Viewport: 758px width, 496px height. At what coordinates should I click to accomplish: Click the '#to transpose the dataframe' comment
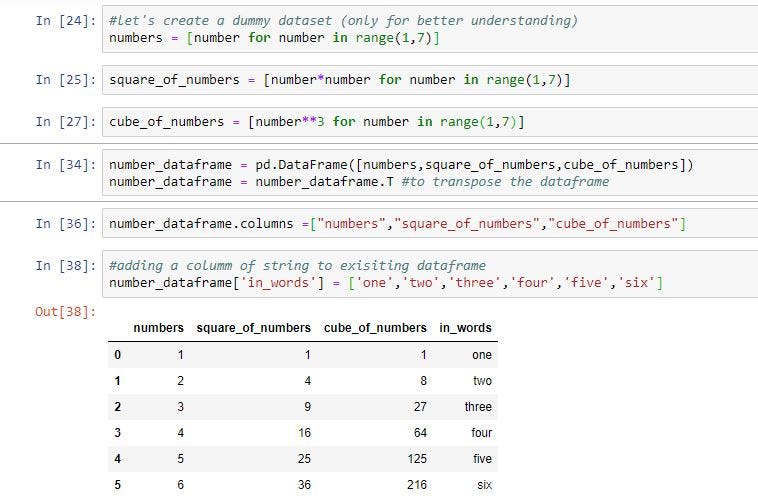[x=505, y=182]
